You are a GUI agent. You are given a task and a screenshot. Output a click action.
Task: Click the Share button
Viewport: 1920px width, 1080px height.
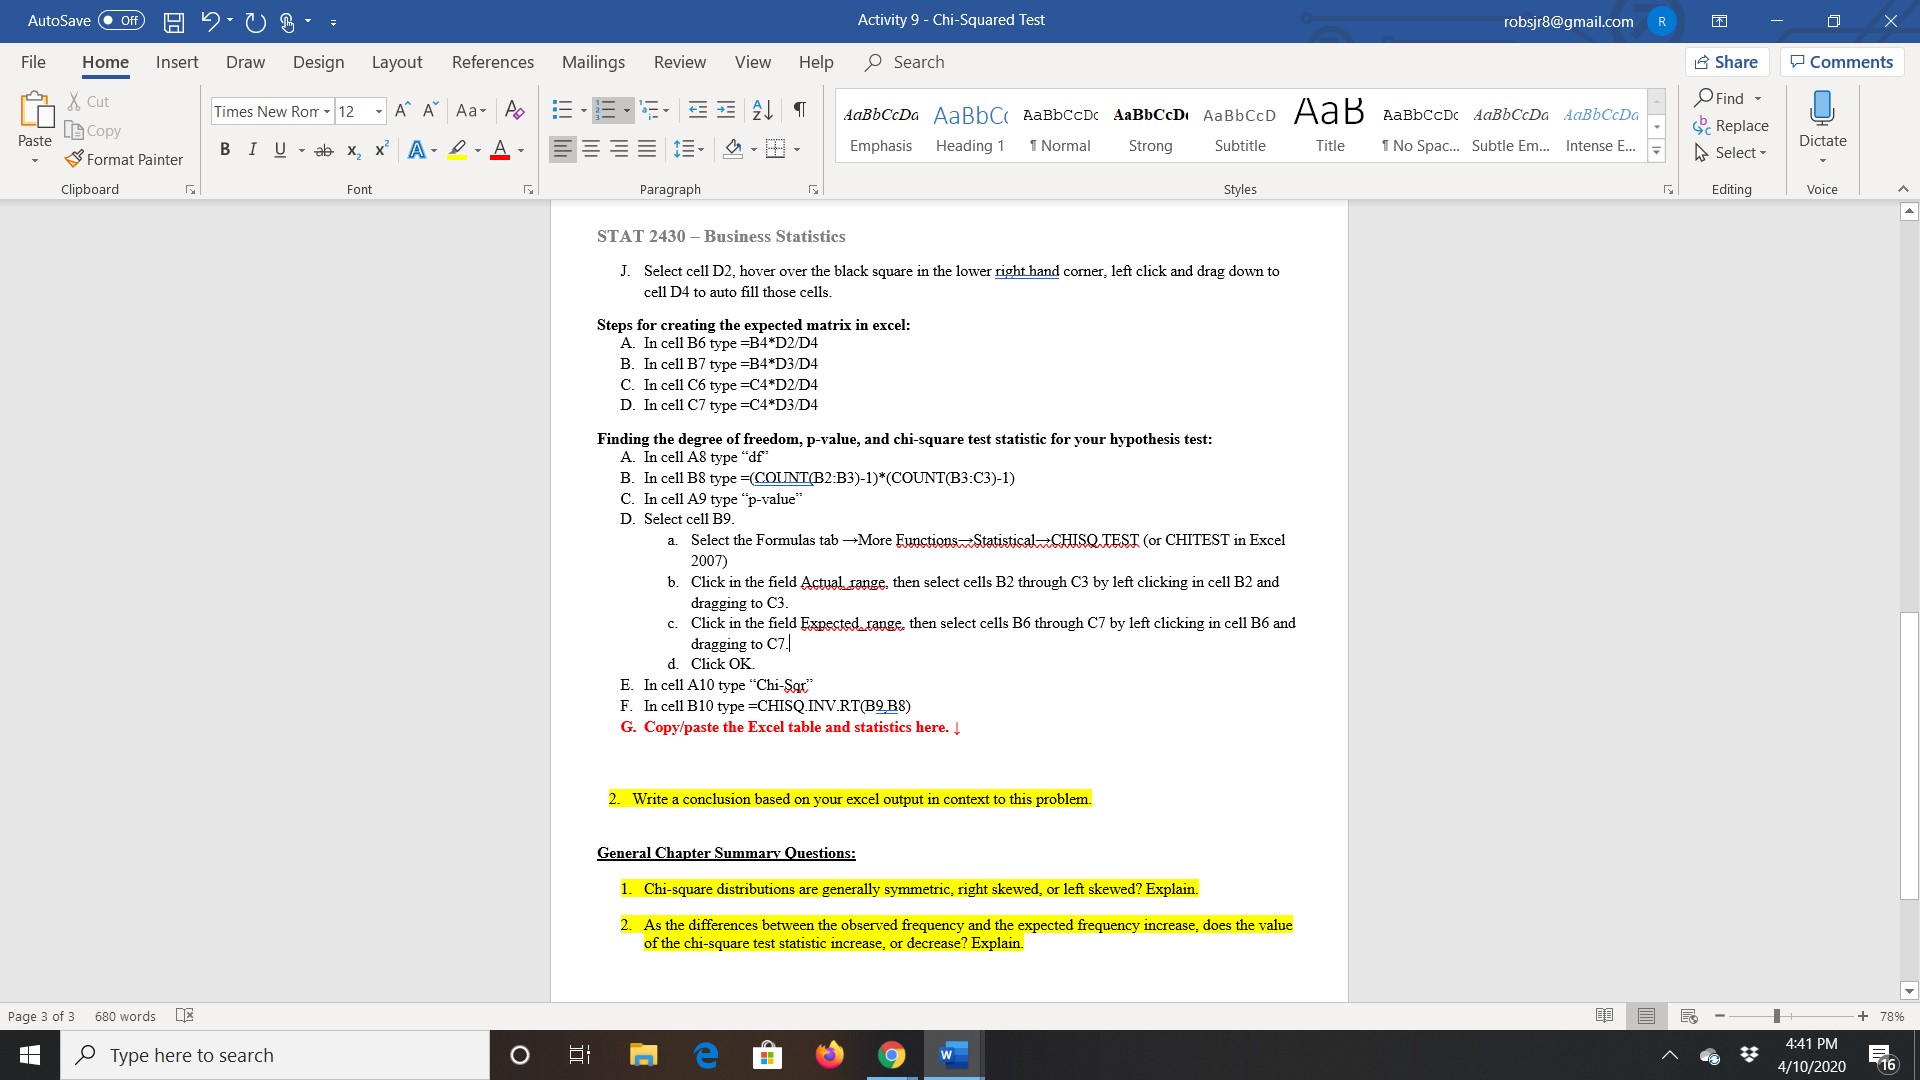pos(1726,62)
